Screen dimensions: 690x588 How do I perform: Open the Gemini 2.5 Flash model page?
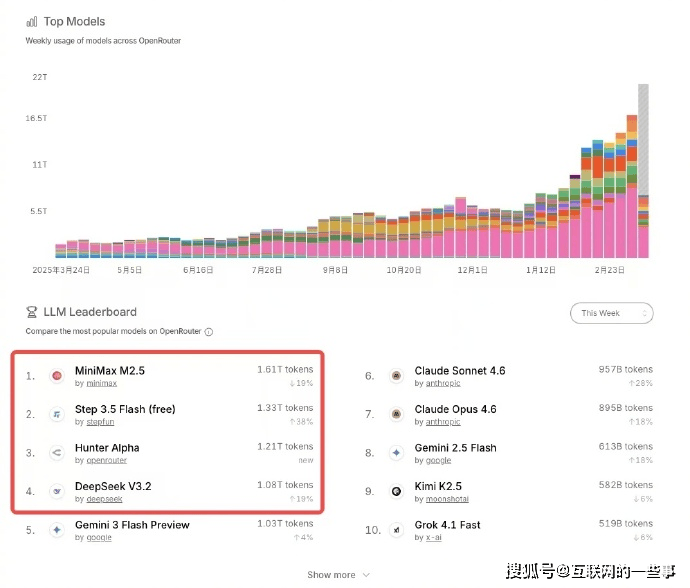[455, 448]
